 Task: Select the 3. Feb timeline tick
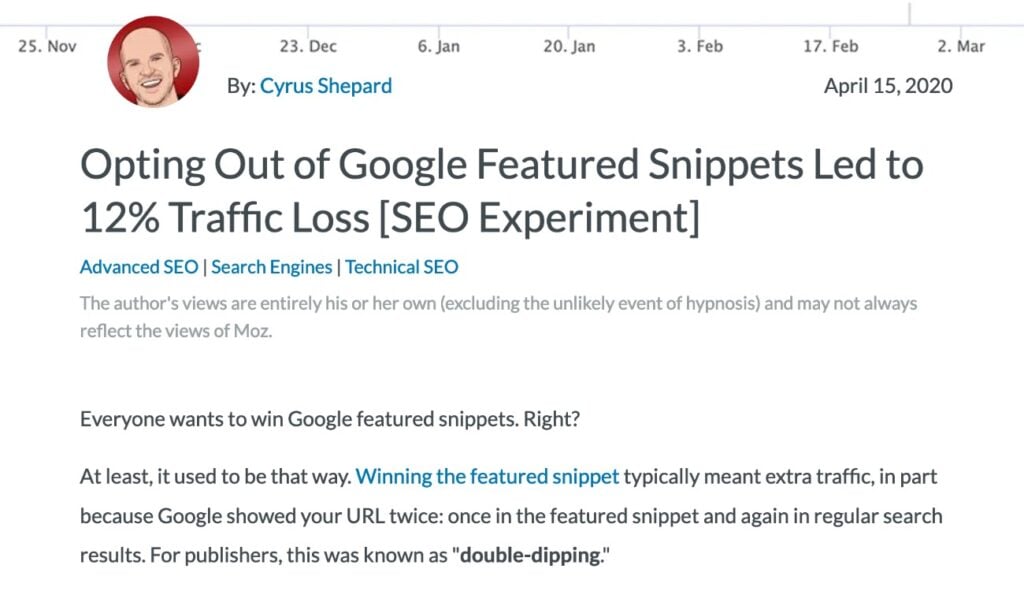[700, 46]
